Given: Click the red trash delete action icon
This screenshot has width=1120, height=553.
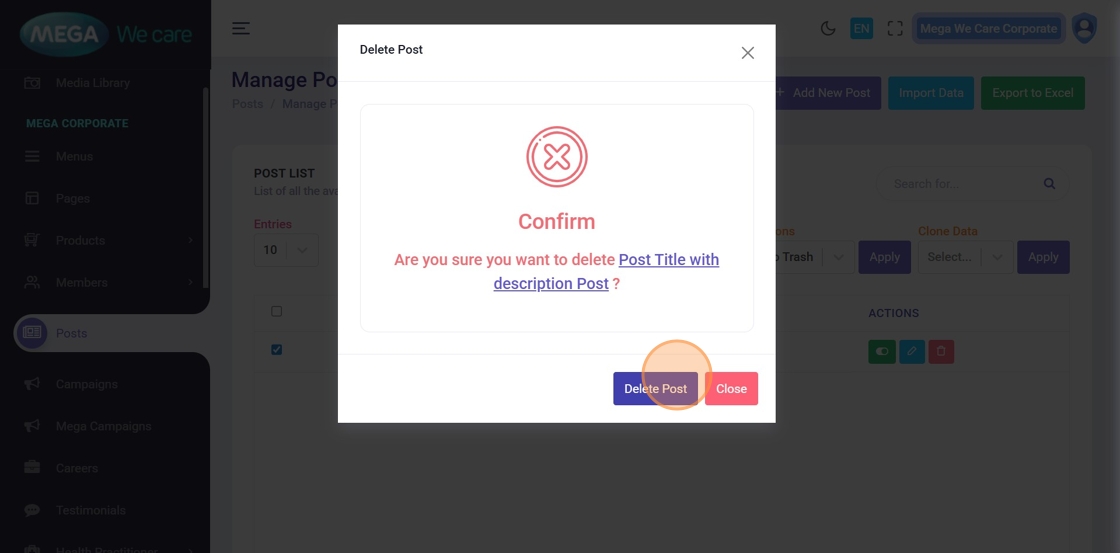Looking at the screenshot, I should [941, 351].
